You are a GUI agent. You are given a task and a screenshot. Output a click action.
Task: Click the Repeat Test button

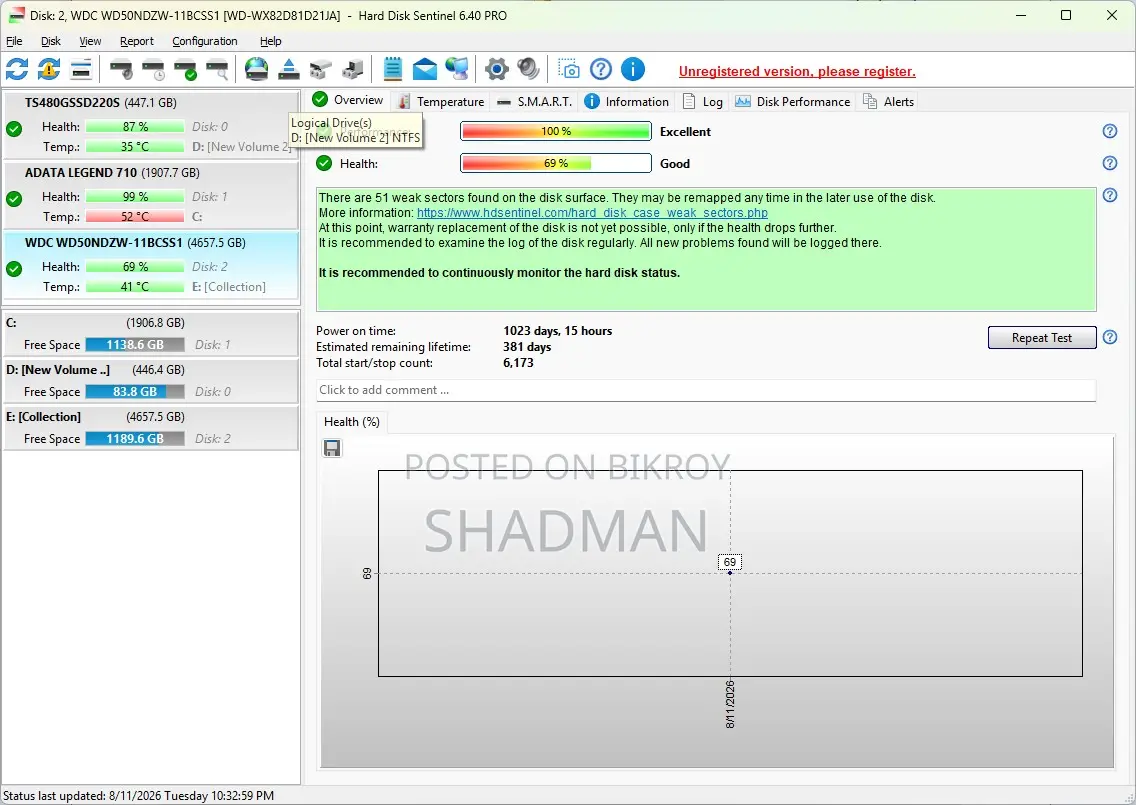pos(1042,338)
